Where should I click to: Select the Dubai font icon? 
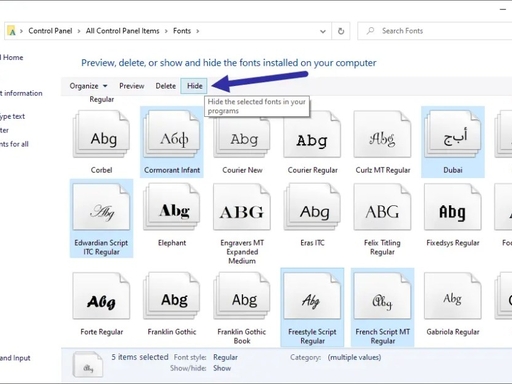click(x=453, y=135)
